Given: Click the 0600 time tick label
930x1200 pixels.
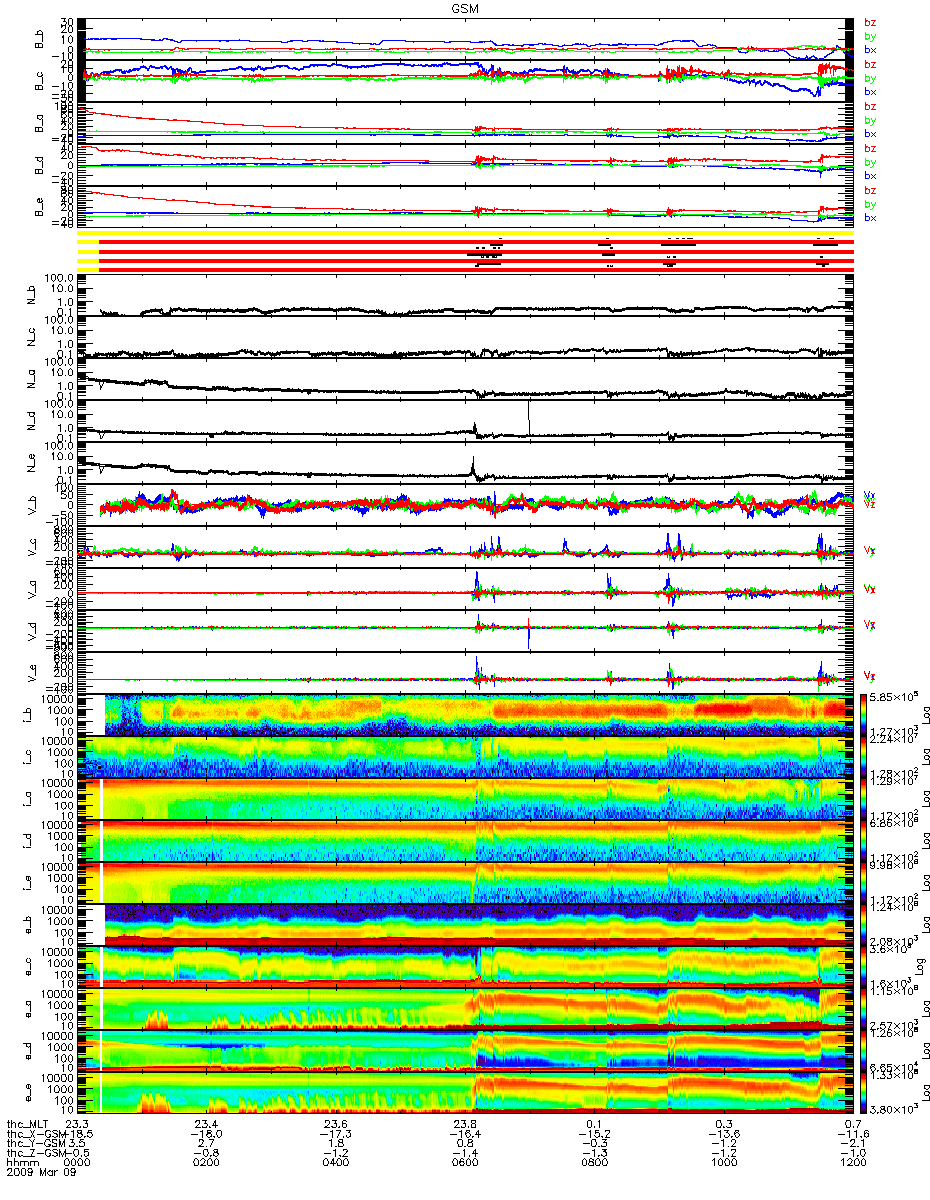Looking at the screenshot, I should tap(465, 1162).
